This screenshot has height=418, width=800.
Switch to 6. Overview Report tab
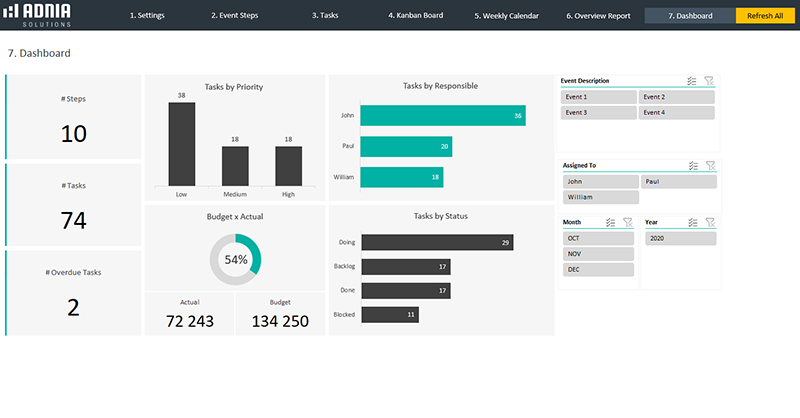(598, 16)
